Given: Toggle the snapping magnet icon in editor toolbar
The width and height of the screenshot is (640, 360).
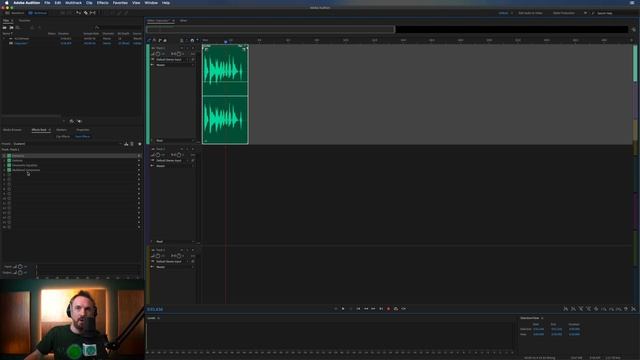Looking at the screenshot, I should [192, 40].
